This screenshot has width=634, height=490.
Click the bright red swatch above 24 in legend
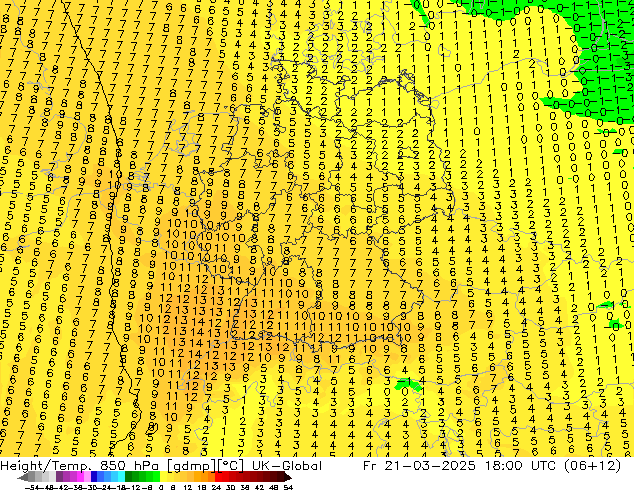point(218,477)
